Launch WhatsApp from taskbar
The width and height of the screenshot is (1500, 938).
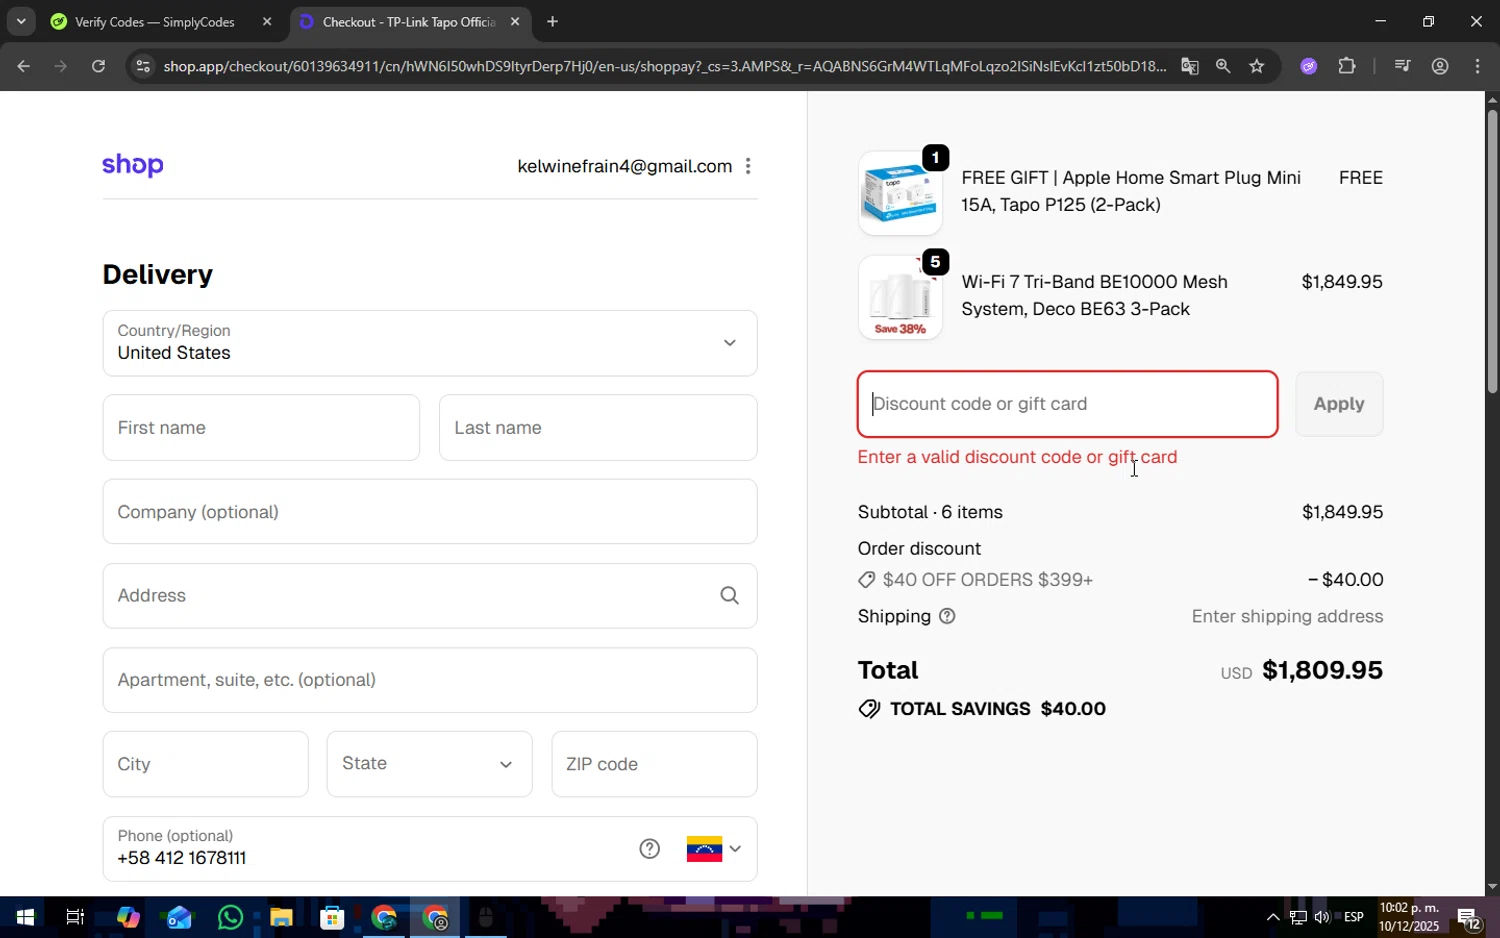(x=230, y=917)
